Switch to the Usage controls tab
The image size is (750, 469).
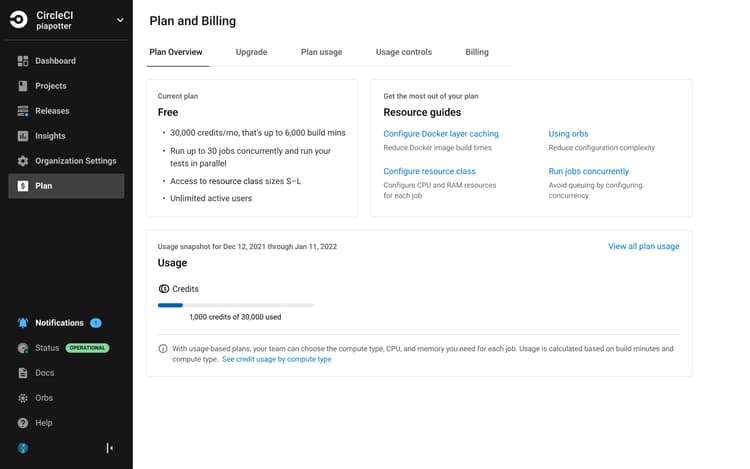tap(403, 52)
